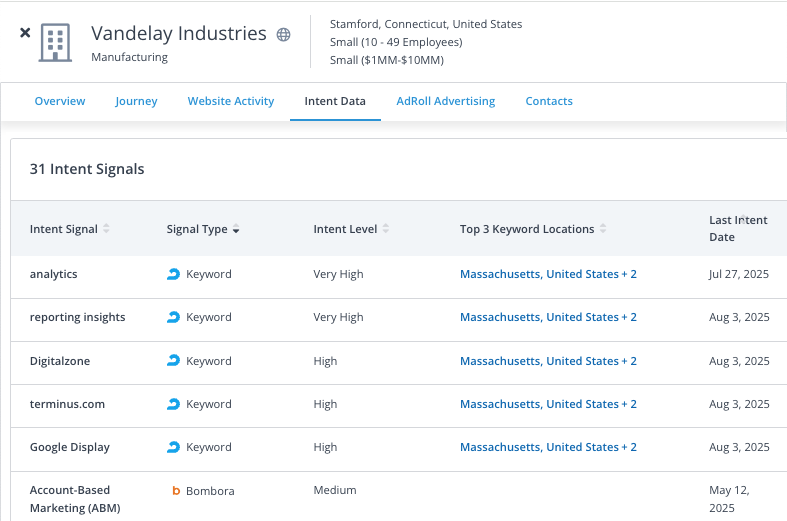Click the keyword icon for terminus.com
This screenshot has height=521, width=787.
(174, 404)
